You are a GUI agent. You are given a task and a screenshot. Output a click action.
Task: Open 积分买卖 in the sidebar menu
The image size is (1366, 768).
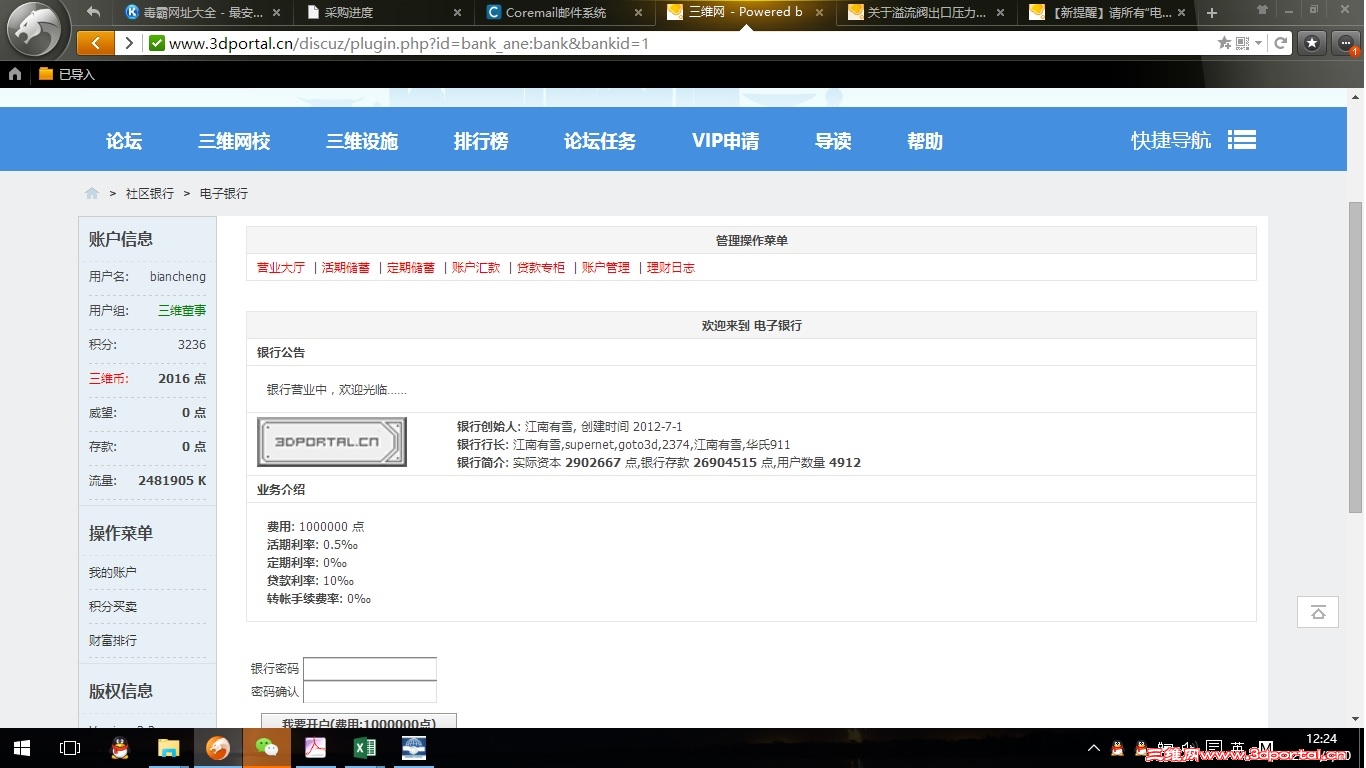(113, 607)
